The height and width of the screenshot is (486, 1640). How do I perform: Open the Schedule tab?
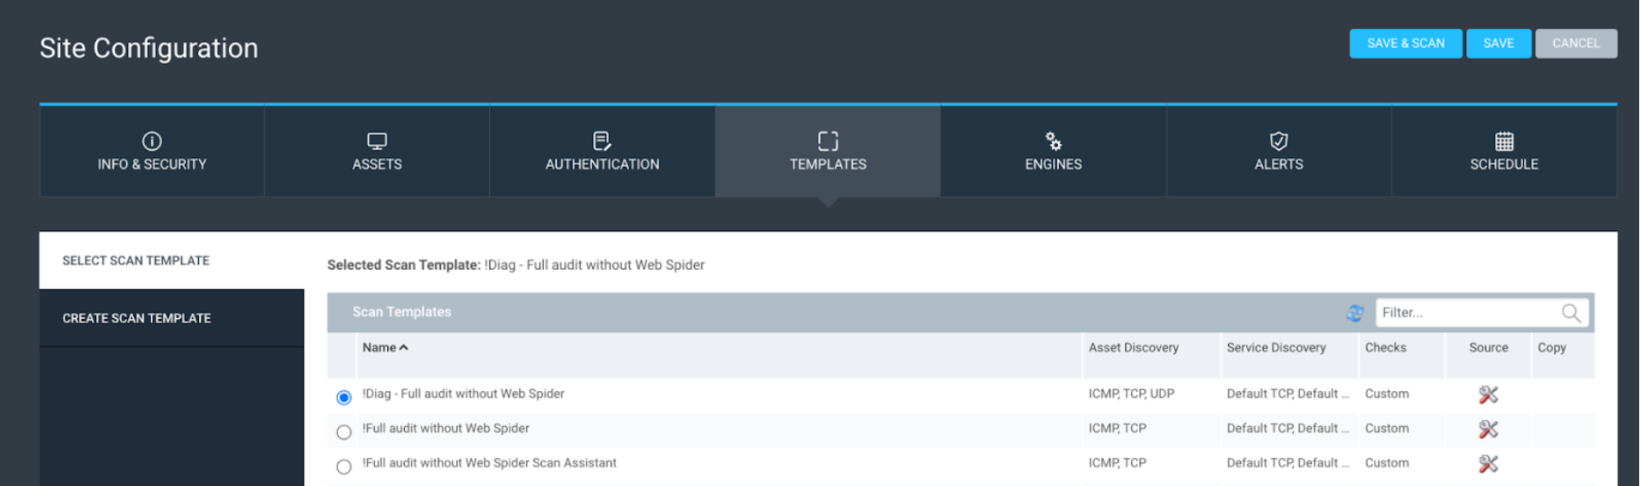click(1504, 151)
